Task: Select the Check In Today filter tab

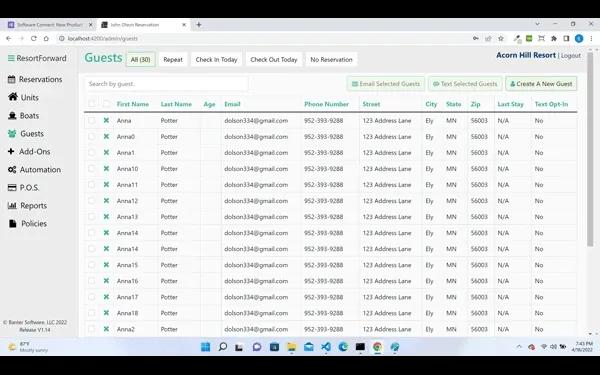Action: click(x=216, y=60)
